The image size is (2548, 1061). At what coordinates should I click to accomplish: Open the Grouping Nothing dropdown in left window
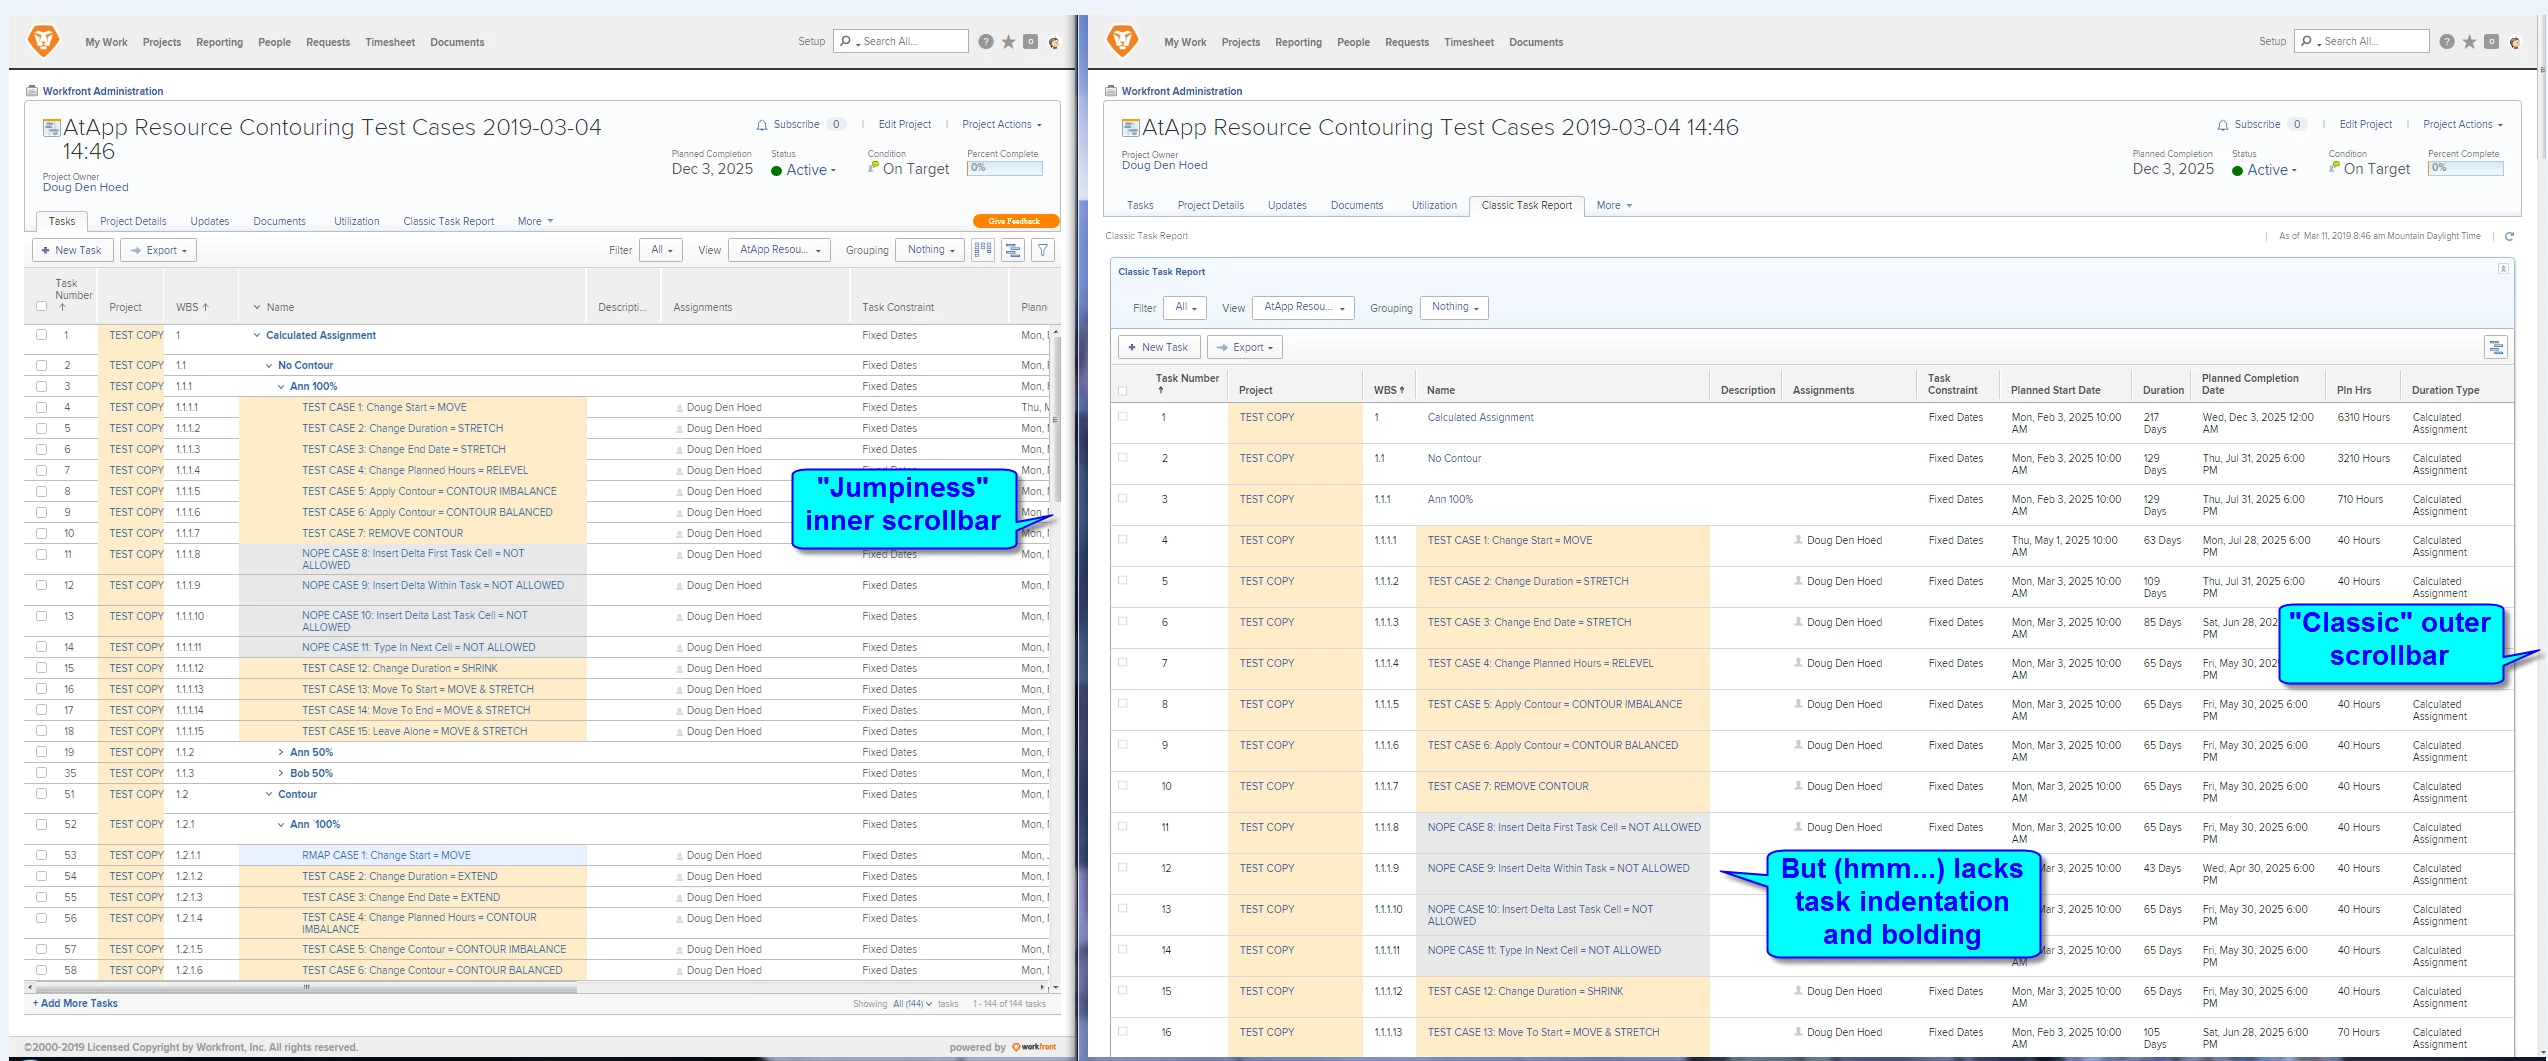click(x=930, y=250)
